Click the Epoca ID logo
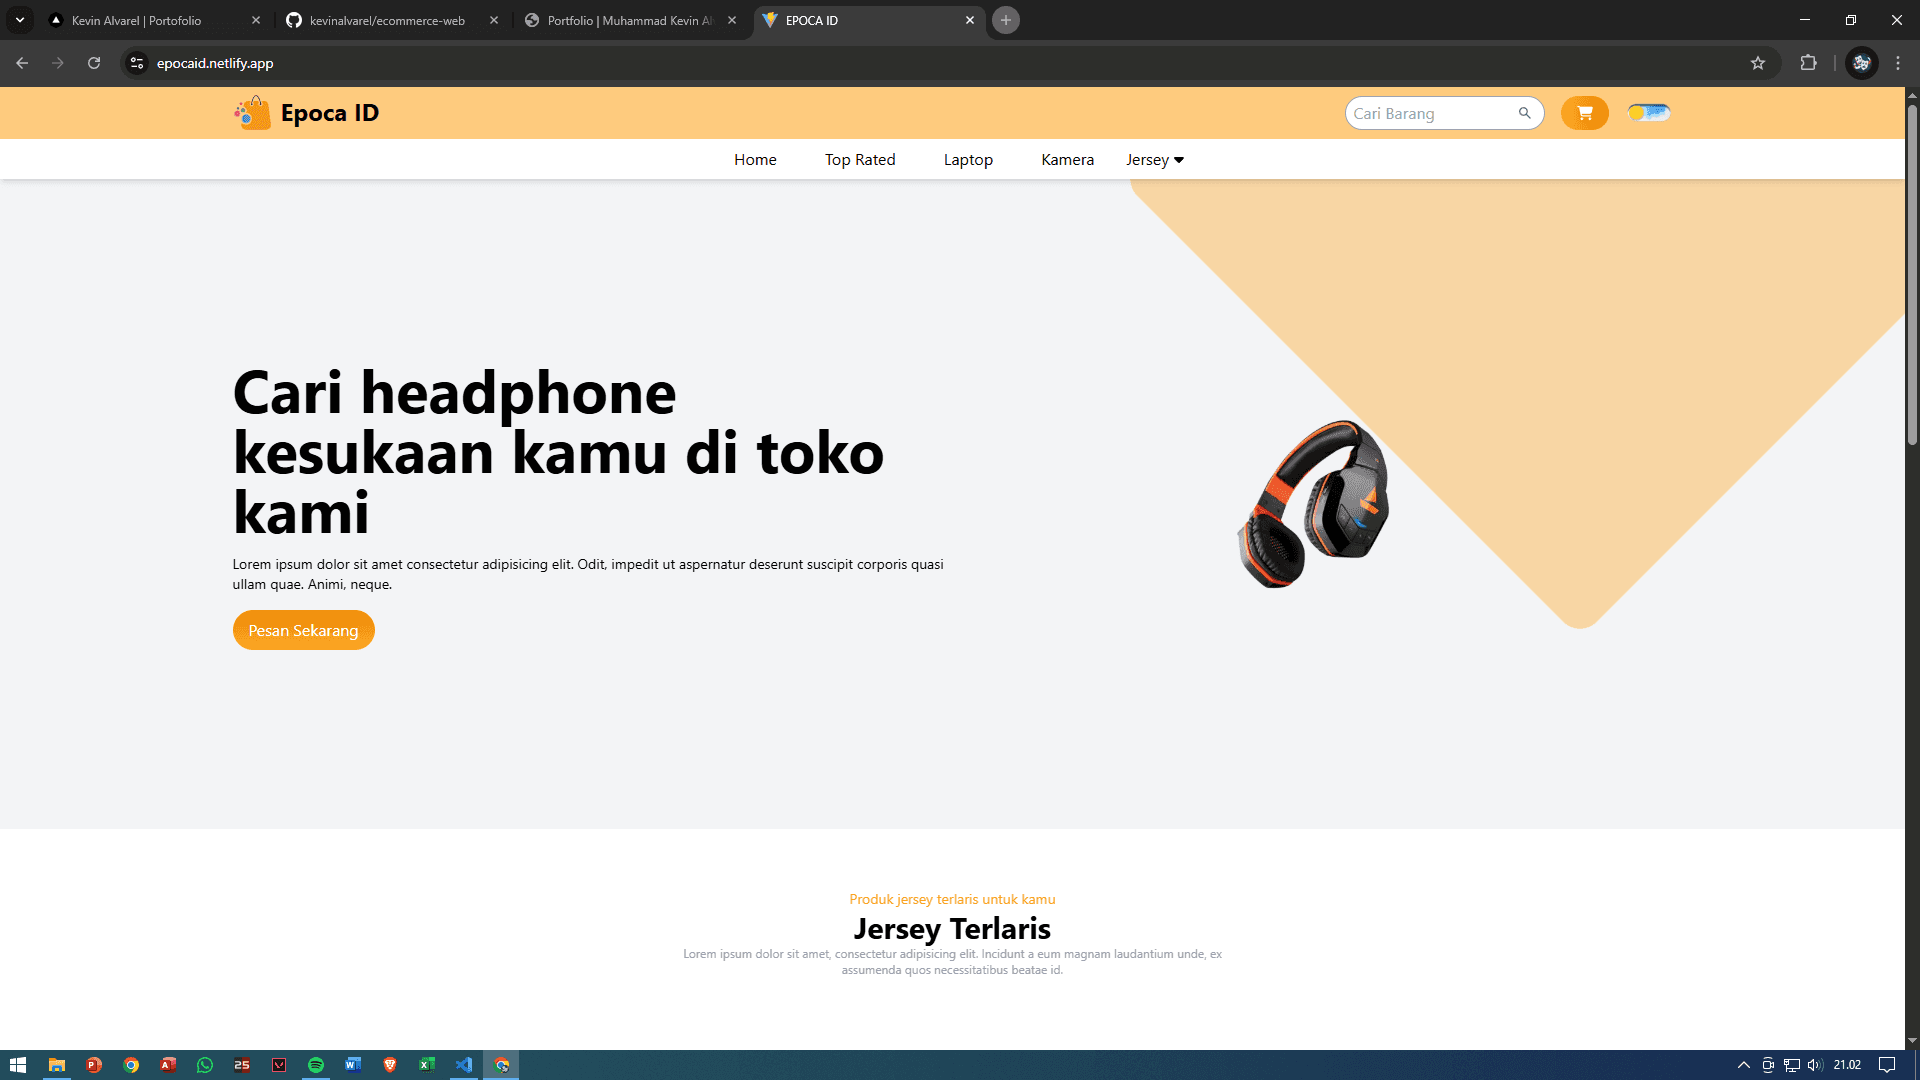Image resolution: width=1920 pixels, height=1080 pixels. (x=305, y=113)
